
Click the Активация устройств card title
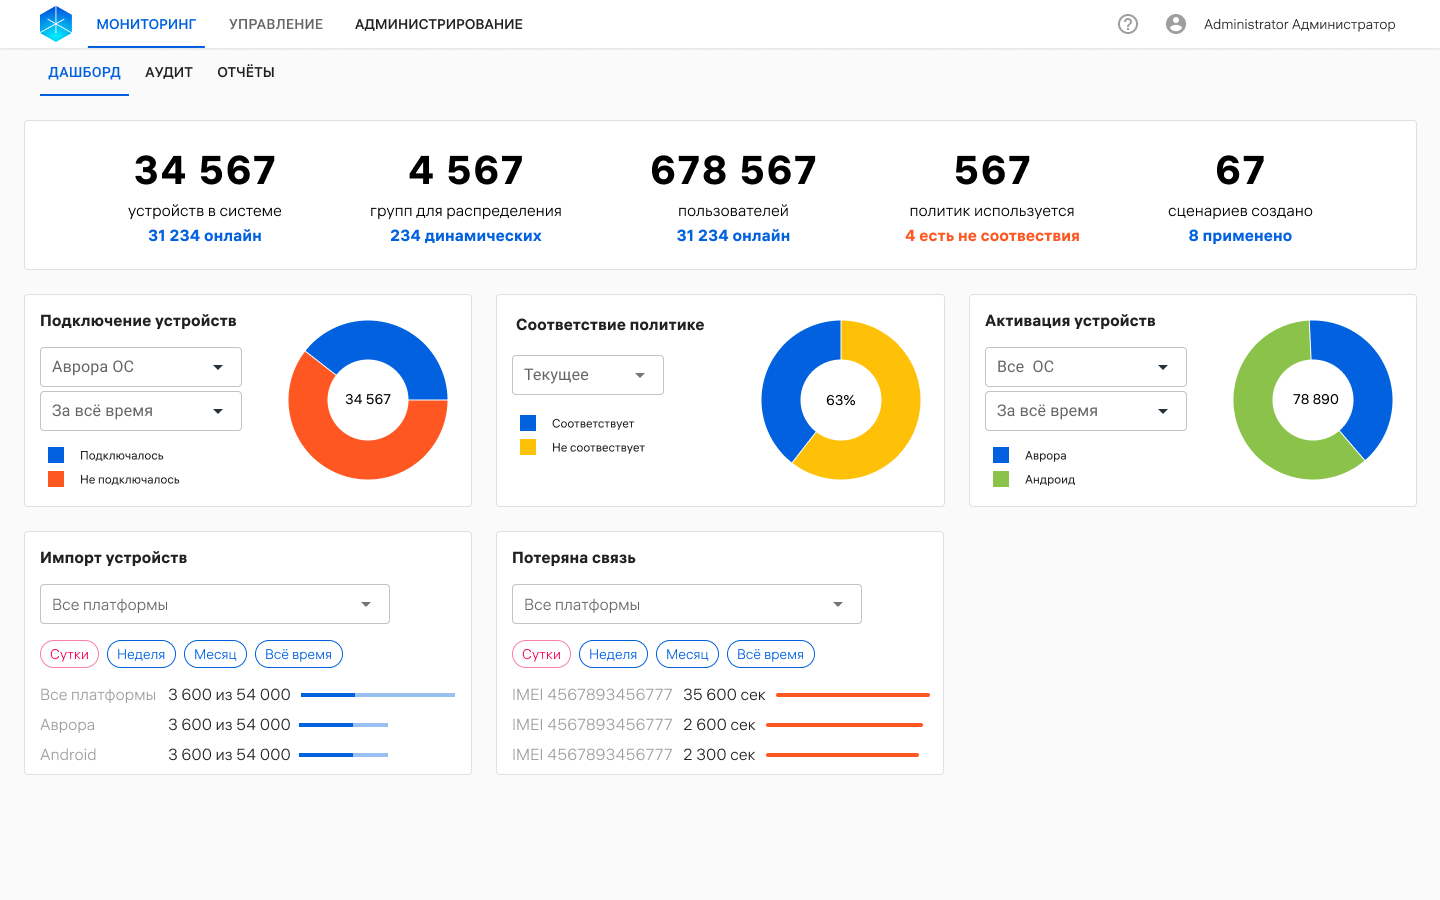[1070, 321]
